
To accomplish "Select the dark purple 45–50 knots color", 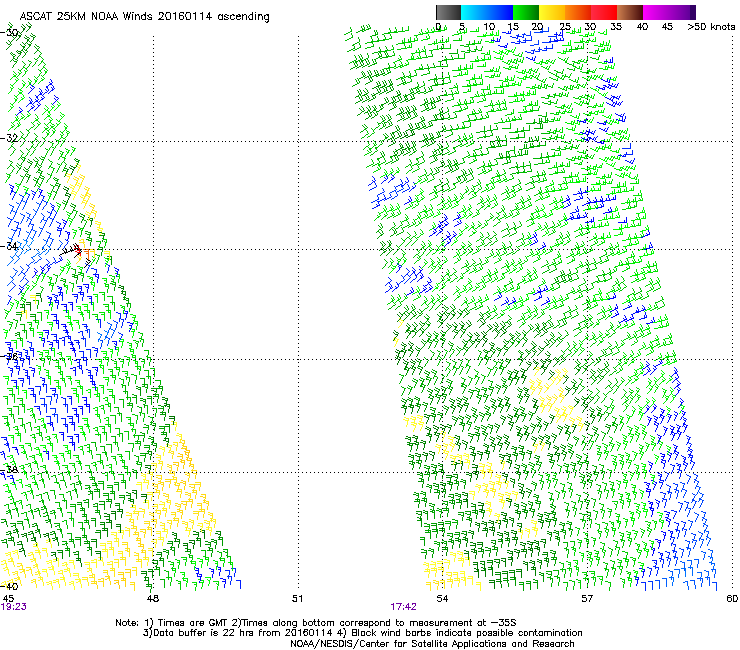I will (682, 12).
